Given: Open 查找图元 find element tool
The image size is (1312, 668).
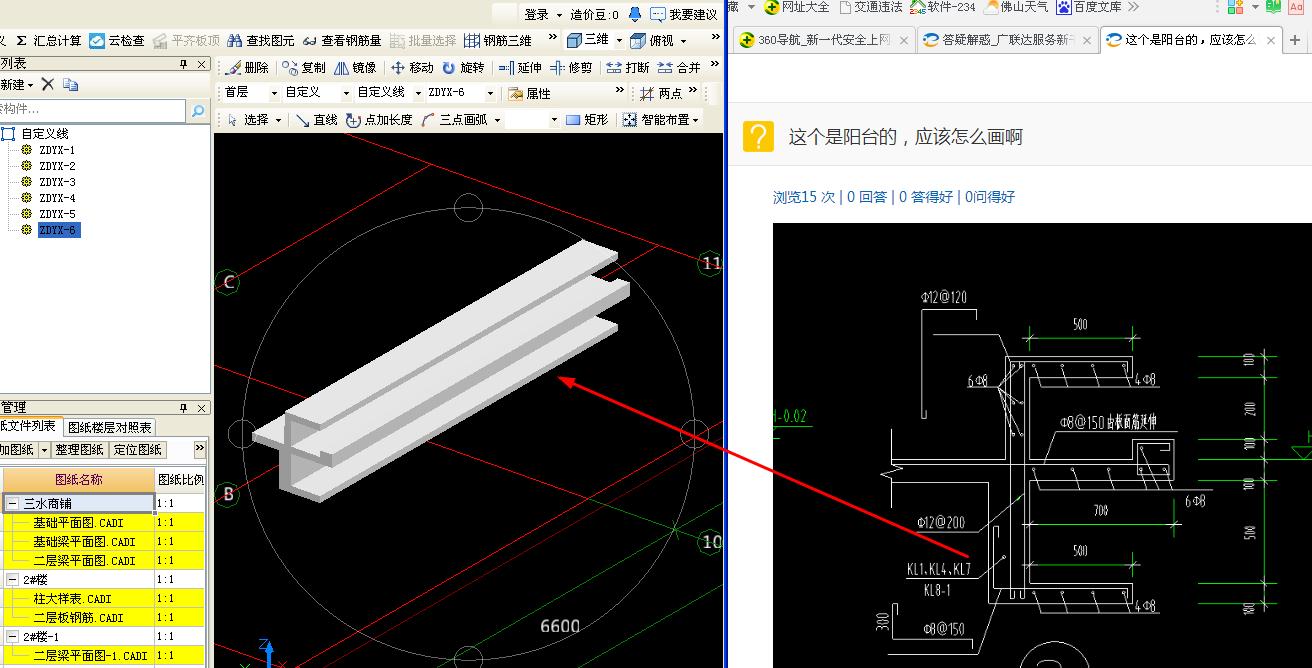Looking at the screenshot, I should click(x=261, y=41).
